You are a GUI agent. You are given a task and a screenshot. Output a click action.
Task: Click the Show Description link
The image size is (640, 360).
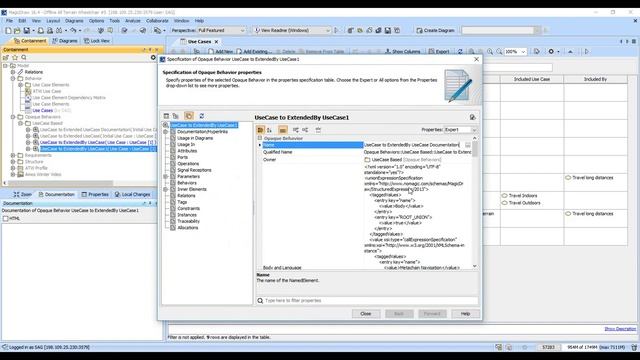coord(620,329)
